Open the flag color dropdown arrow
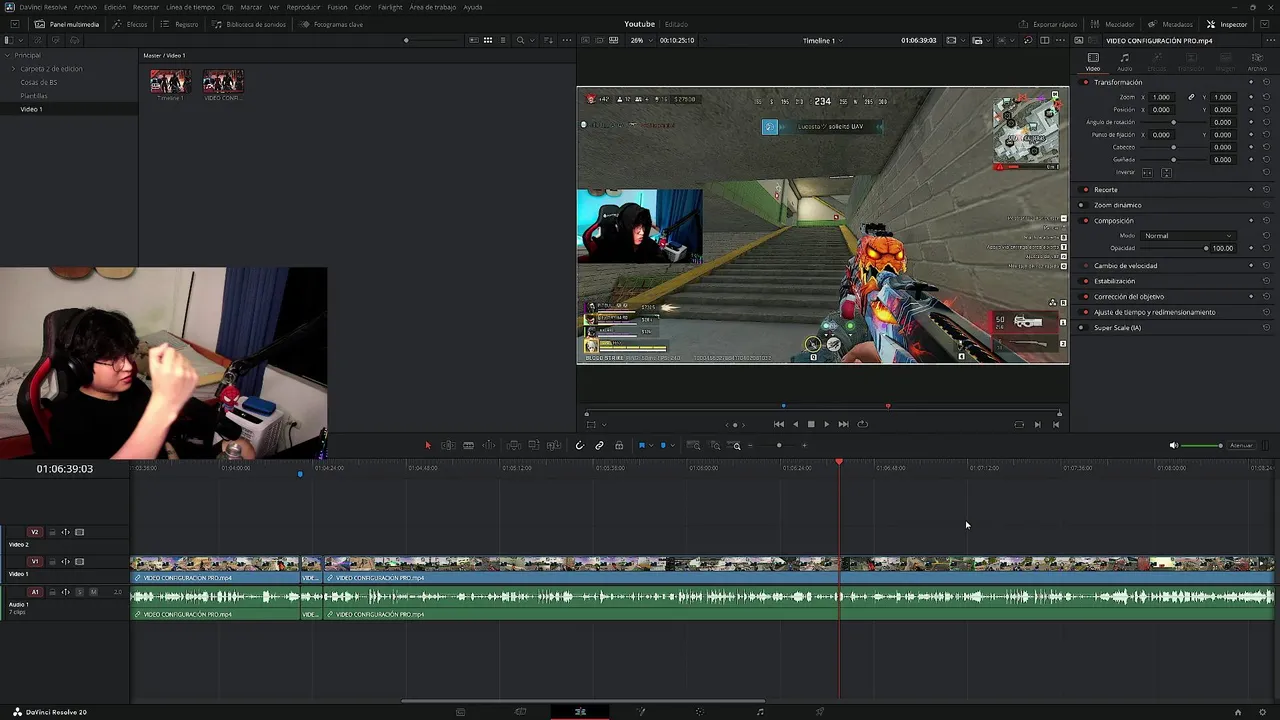This screenshot has height=720, width=1280. pos(651,445)
